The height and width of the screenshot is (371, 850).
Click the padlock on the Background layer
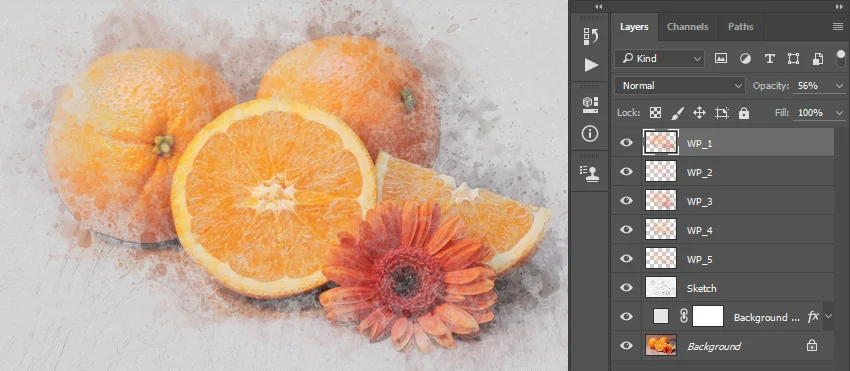[812, 346]
